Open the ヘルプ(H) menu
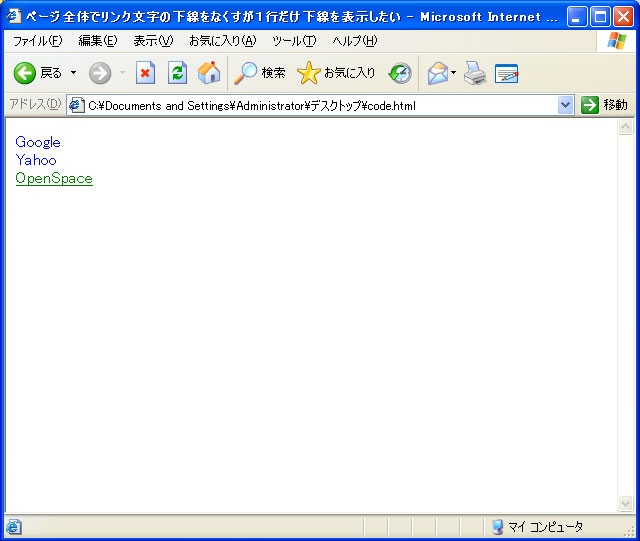640x541 pixels. pos(355,41)
